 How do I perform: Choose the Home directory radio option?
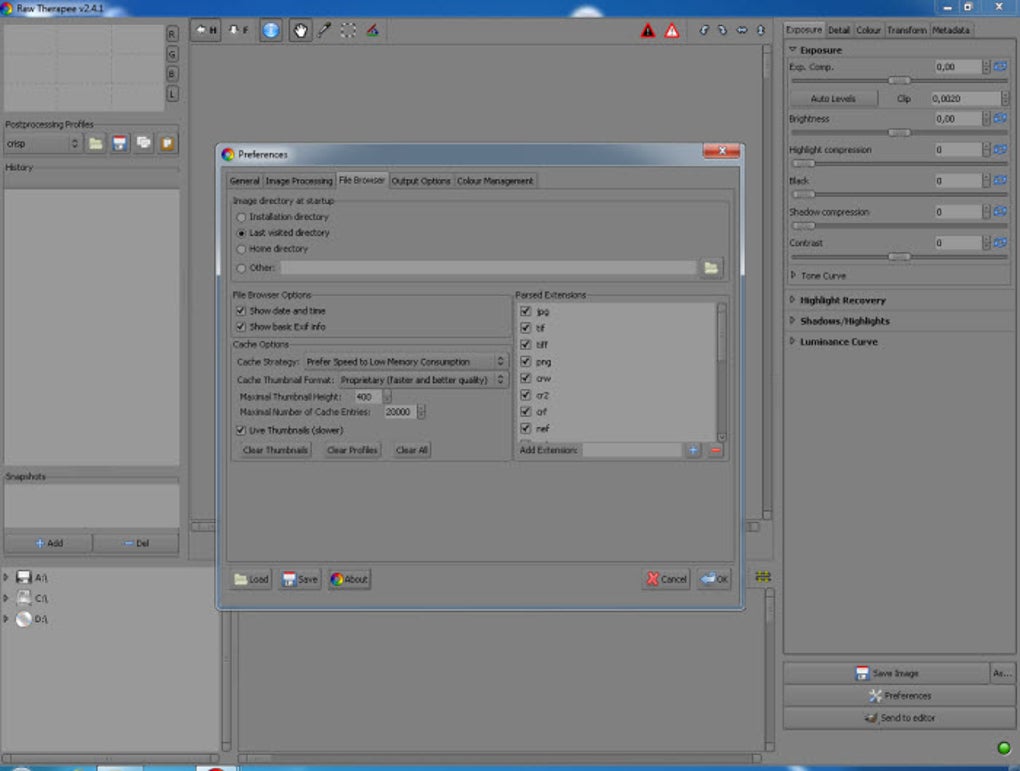(241, 249)
